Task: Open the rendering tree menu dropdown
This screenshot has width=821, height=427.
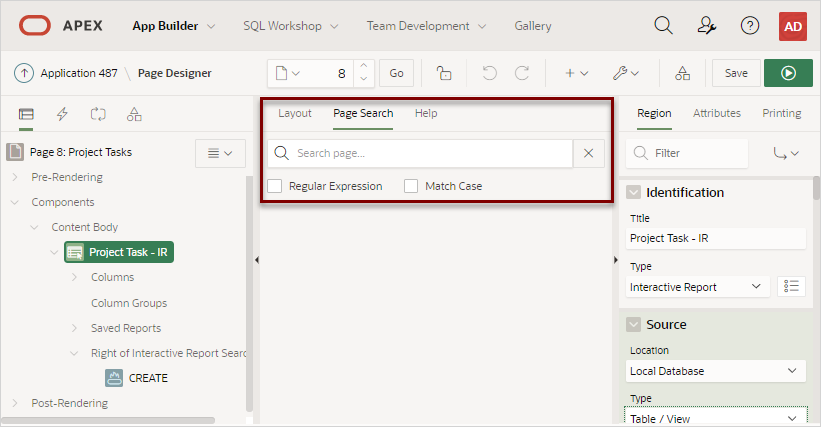Action: (220, 153)
